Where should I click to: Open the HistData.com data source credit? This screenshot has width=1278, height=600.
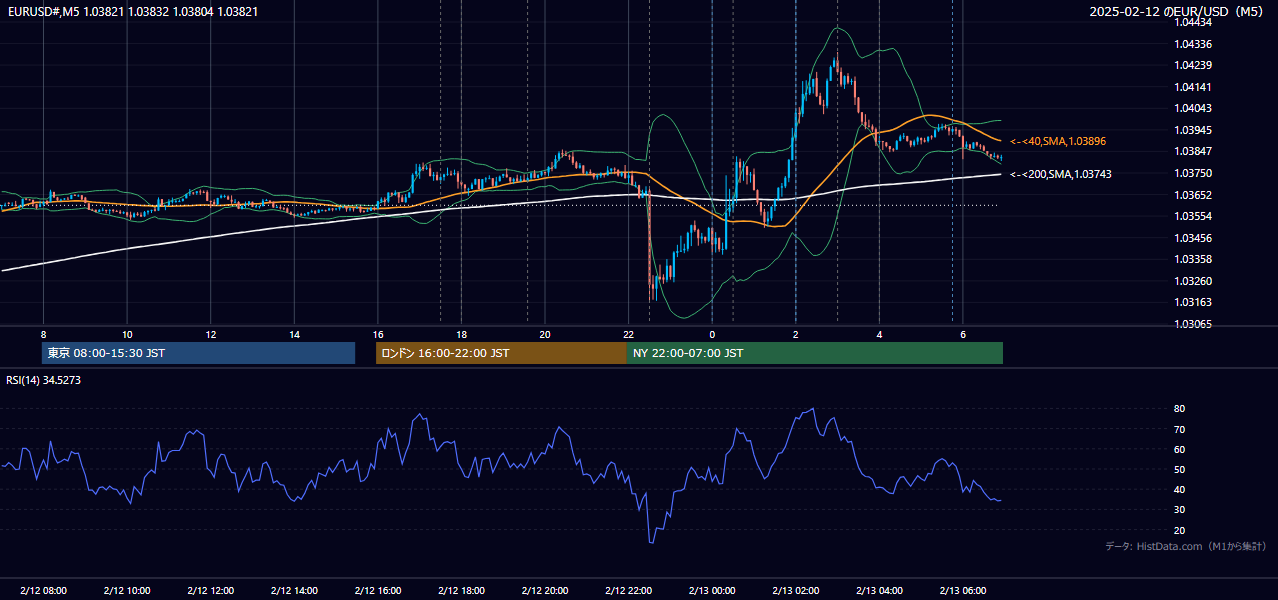point(1185,546)
